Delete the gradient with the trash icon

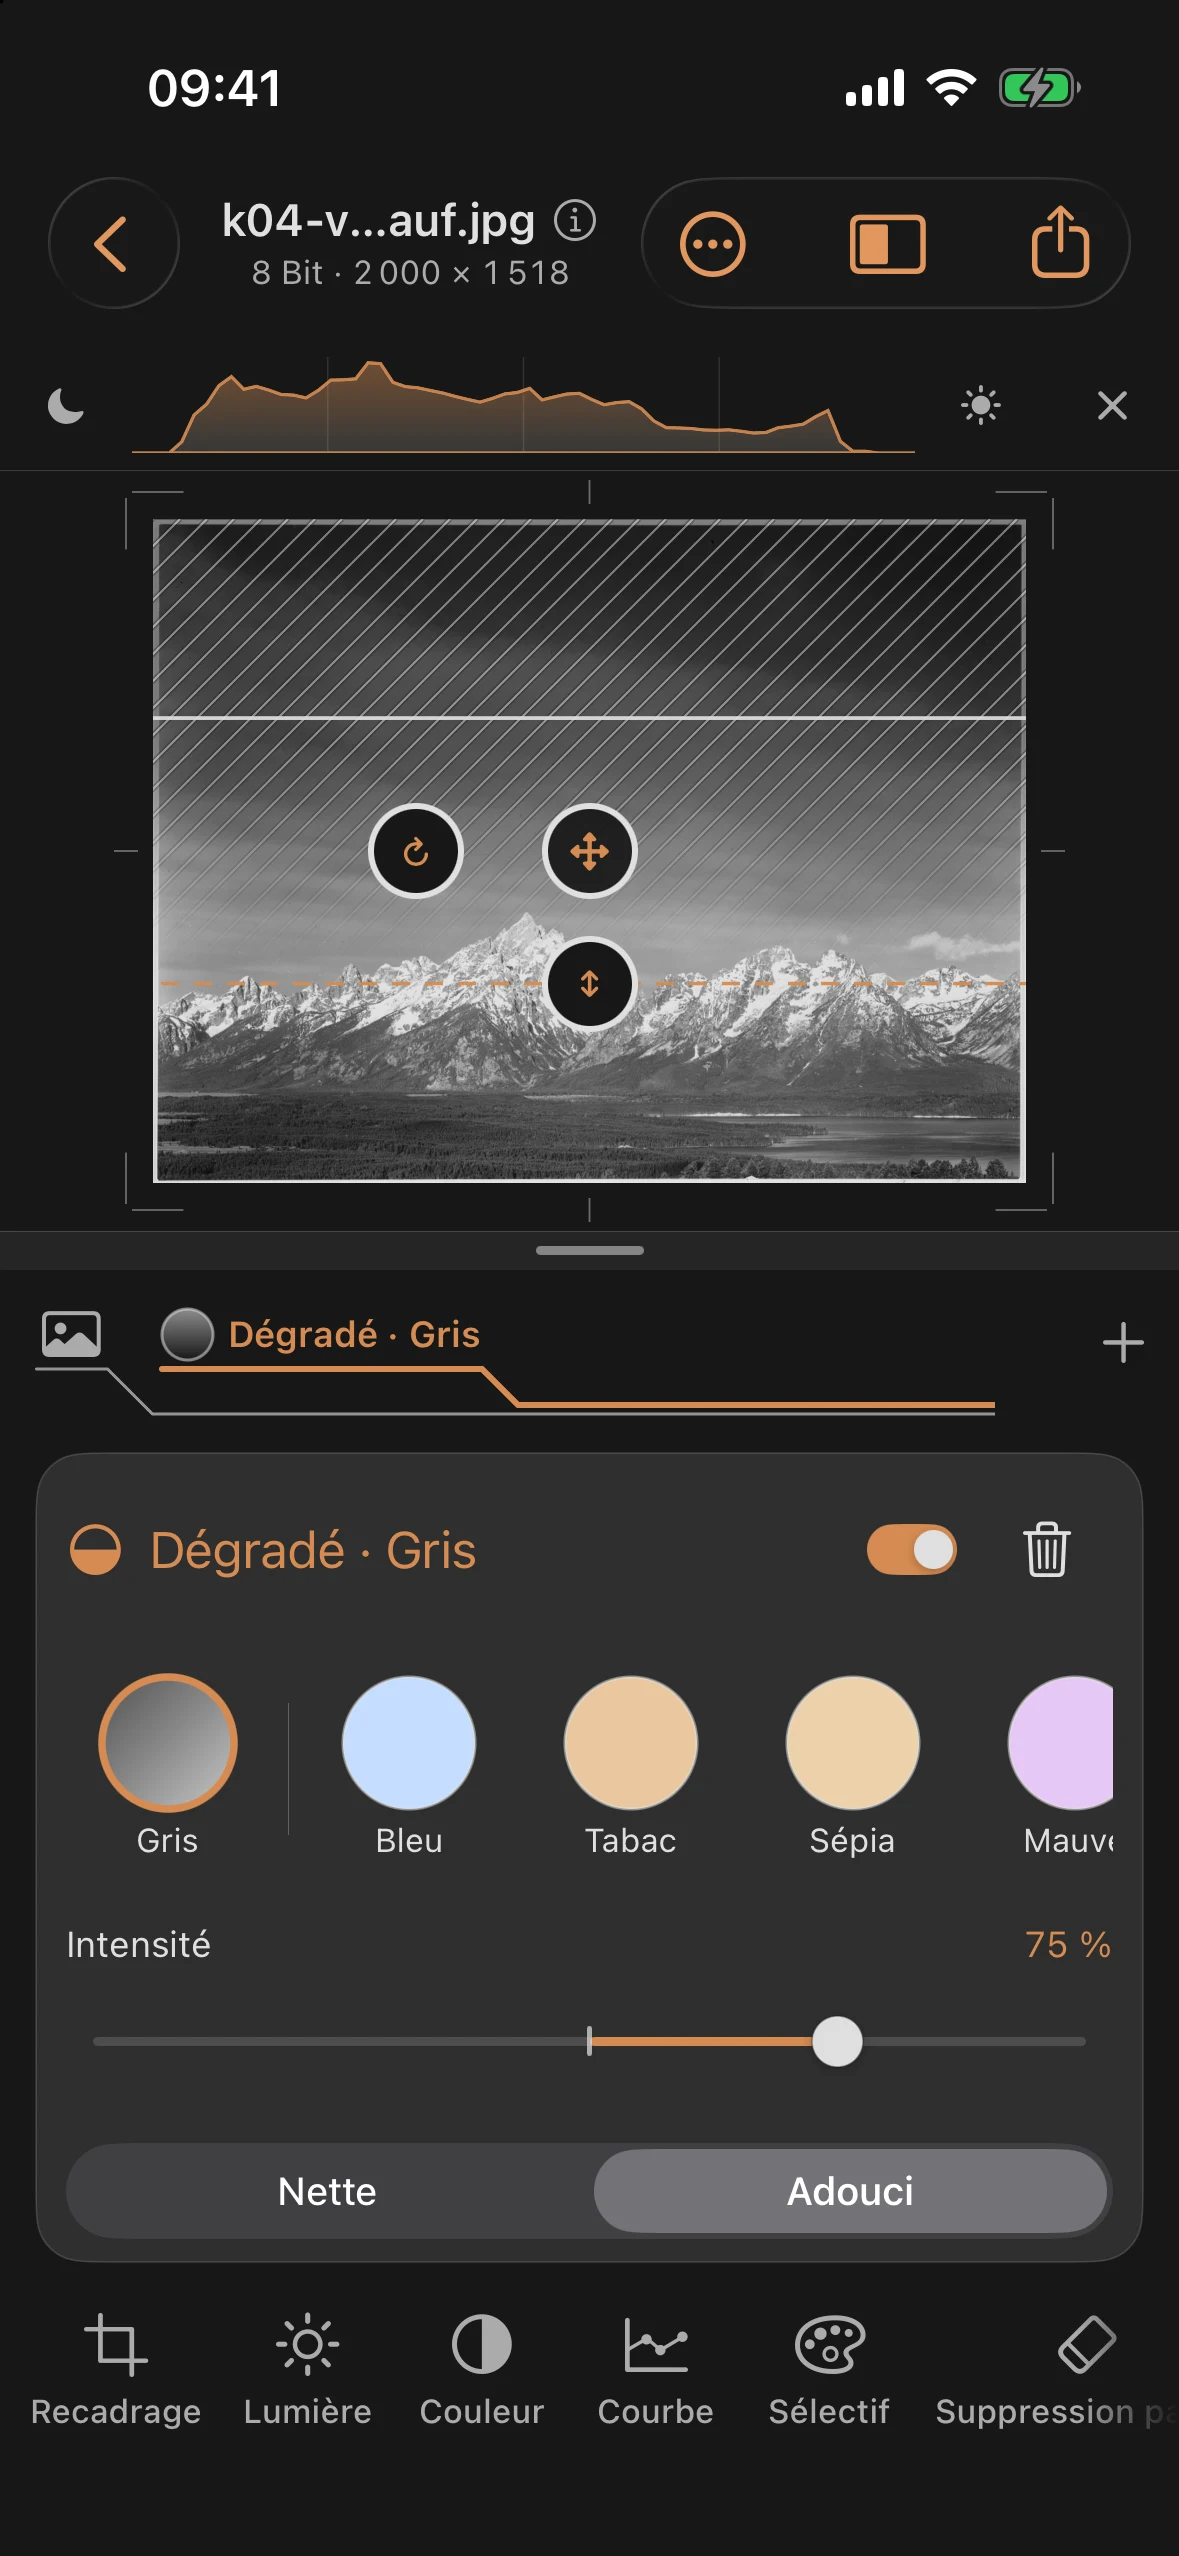tap(1046, 1549)
